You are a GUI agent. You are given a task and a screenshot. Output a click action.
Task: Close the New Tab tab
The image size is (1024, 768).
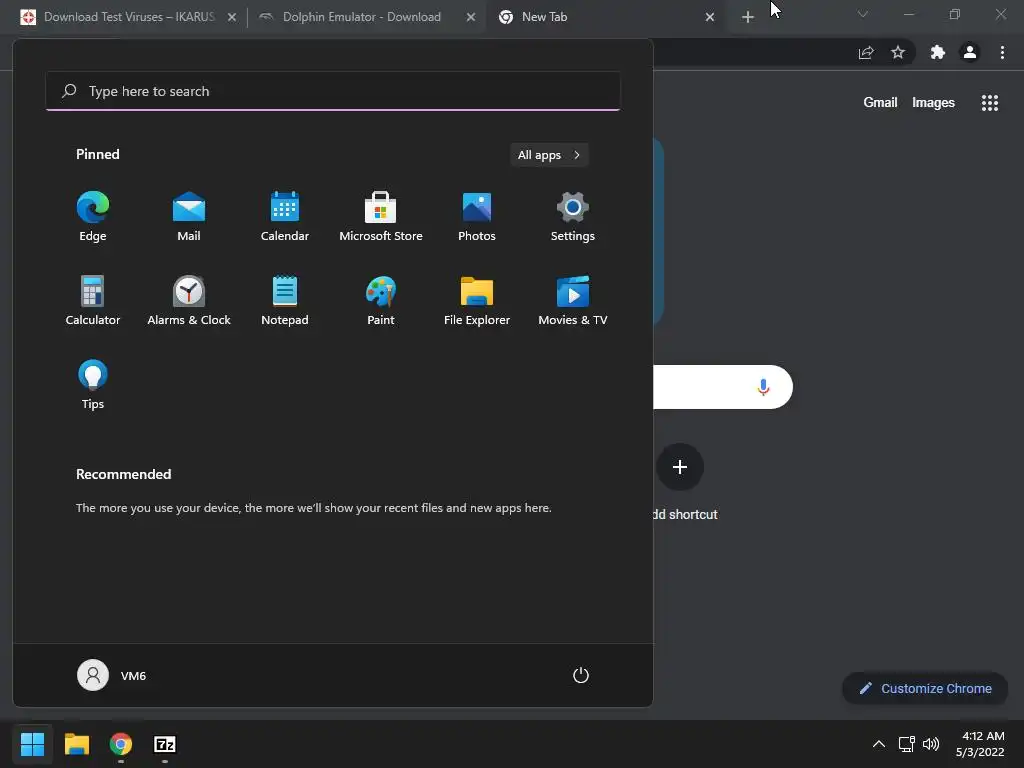pos(710,17)
